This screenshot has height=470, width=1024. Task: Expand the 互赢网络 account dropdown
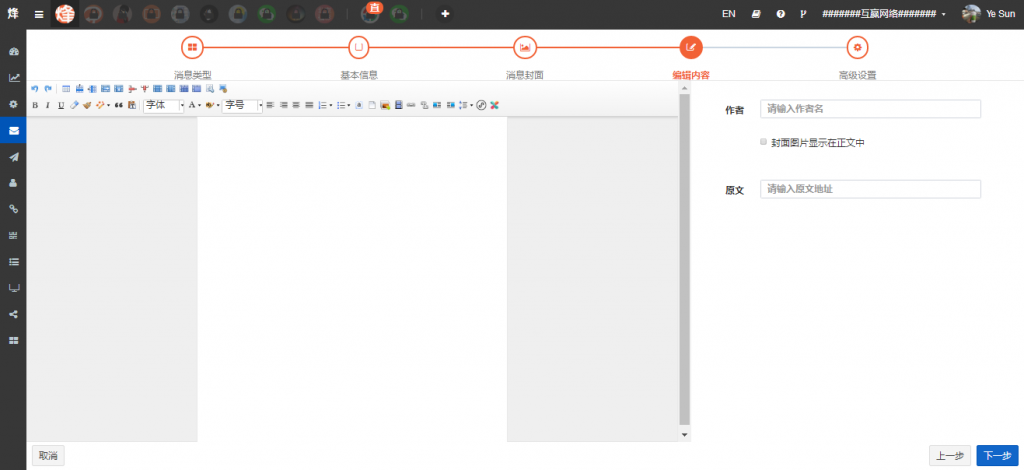884,14
